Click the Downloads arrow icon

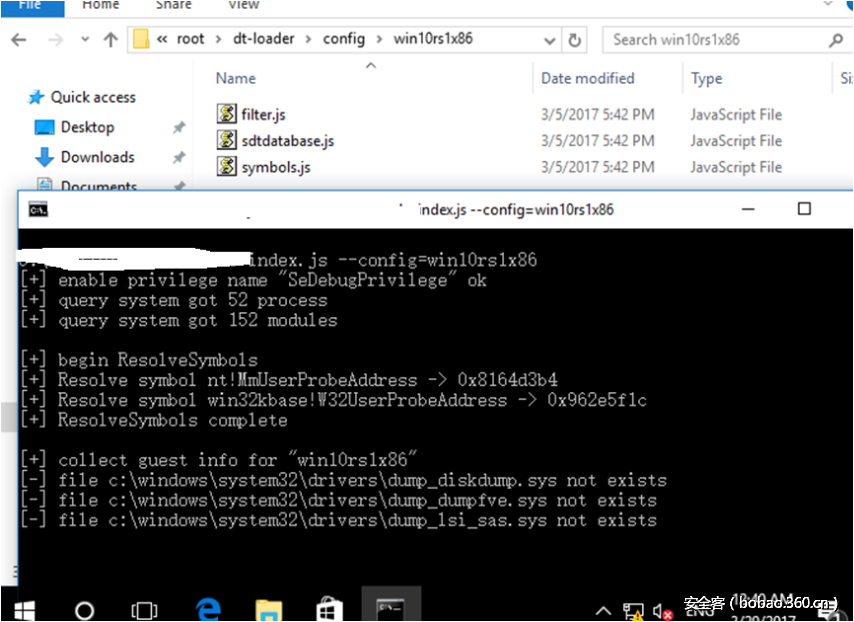coord(44,157)
